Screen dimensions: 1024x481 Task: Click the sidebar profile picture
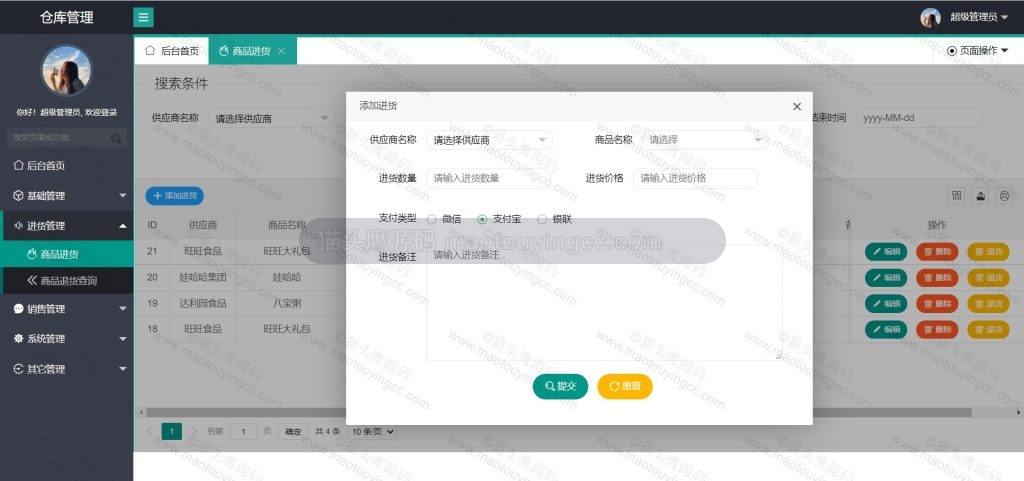pos(67,70)
